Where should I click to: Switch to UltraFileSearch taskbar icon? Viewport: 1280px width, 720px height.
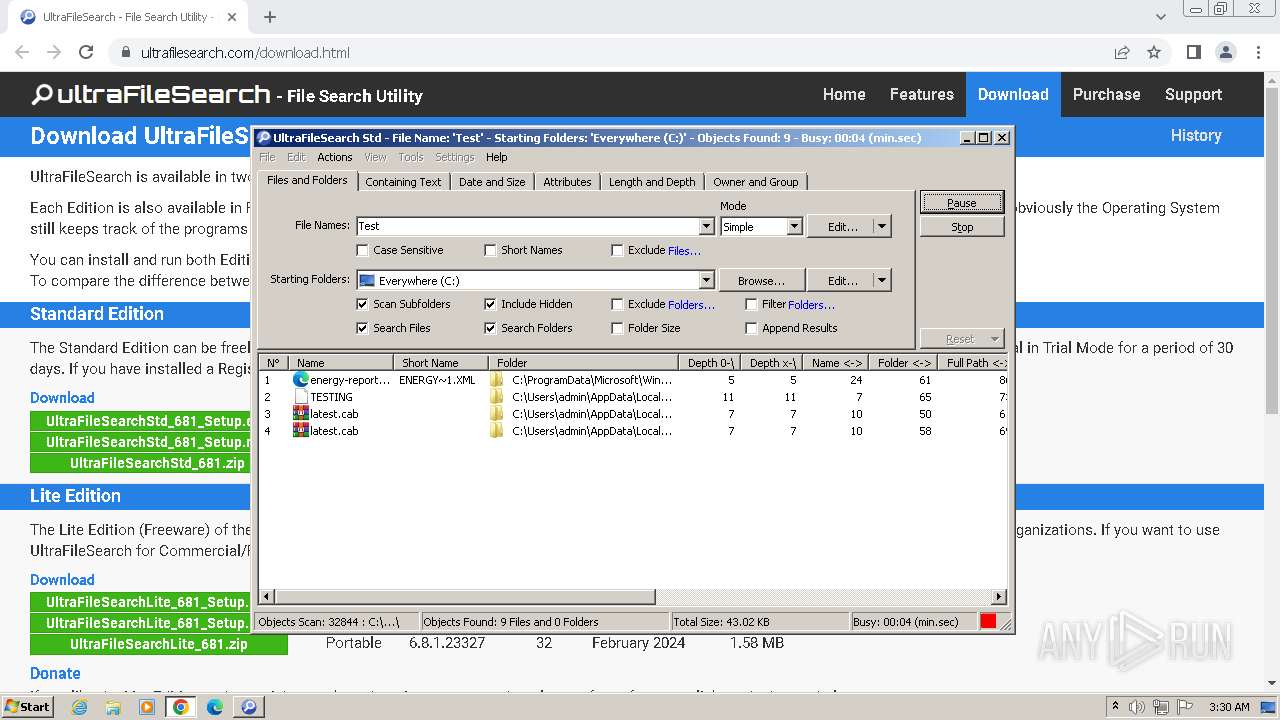tap(249, 707)
